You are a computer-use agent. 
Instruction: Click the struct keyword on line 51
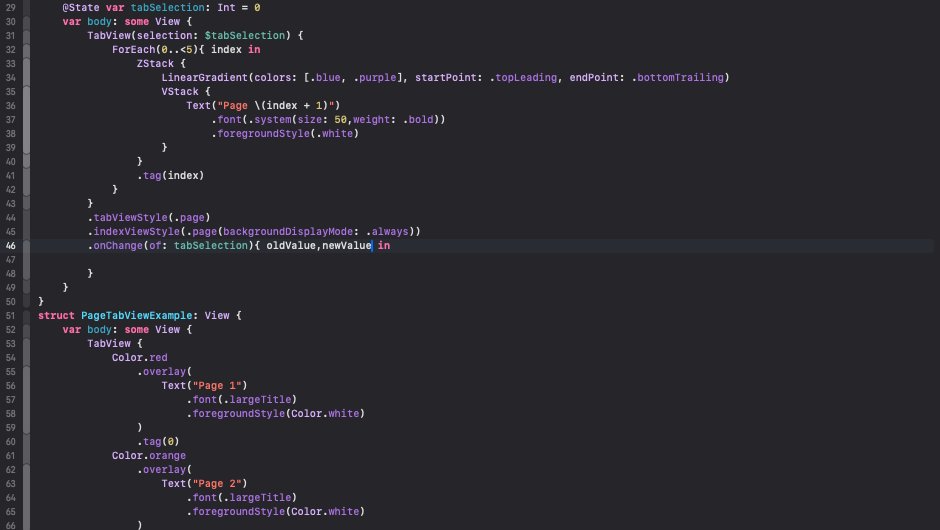(56, 315)
